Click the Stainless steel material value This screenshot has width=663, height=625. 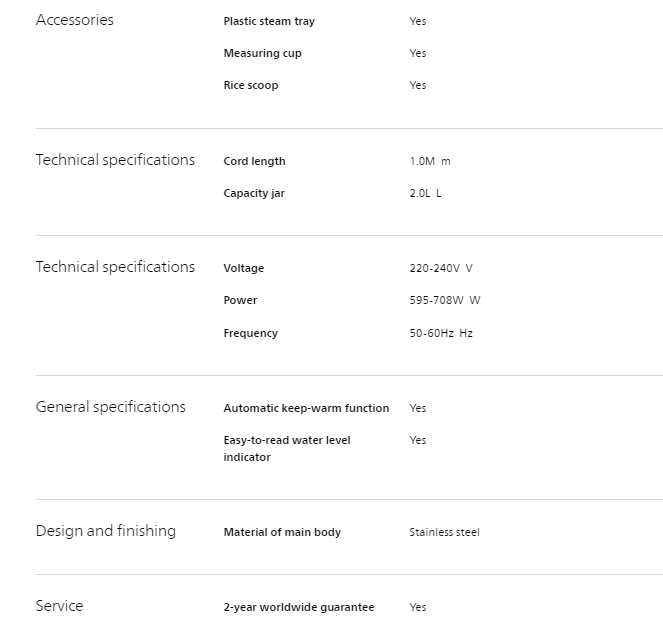444,532
